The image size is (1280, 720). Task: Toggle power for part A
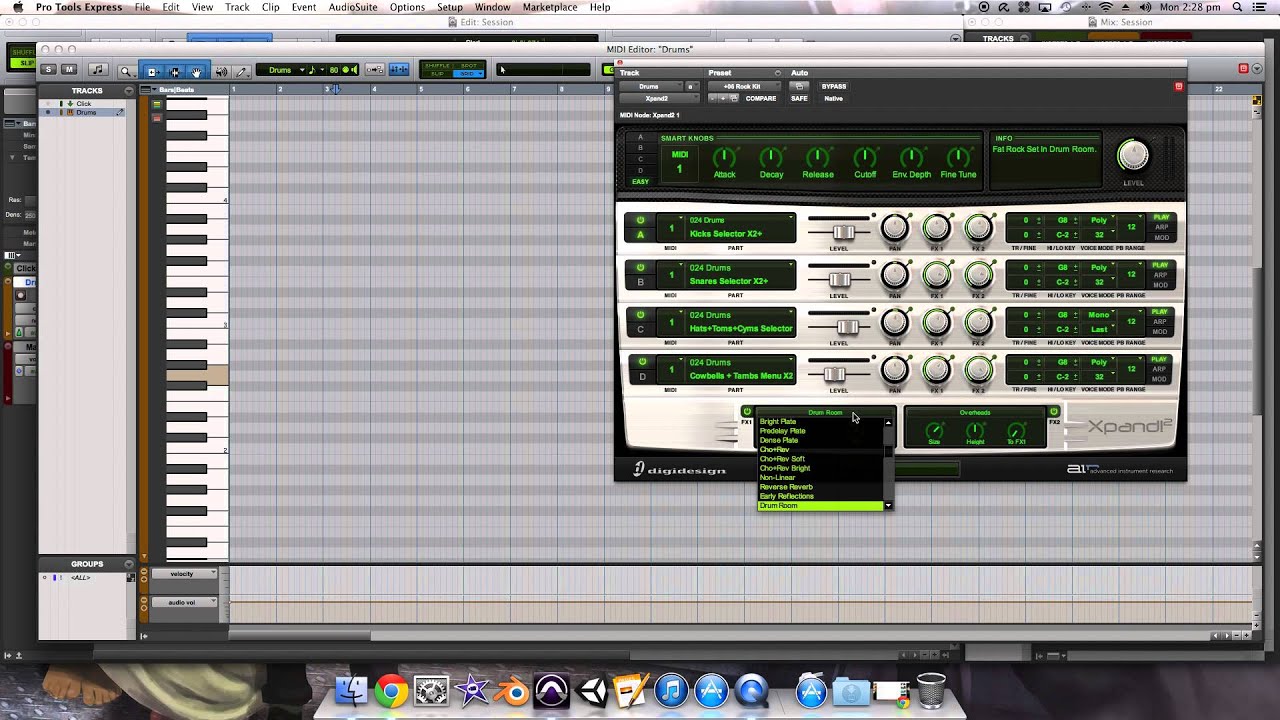[641, 220]
